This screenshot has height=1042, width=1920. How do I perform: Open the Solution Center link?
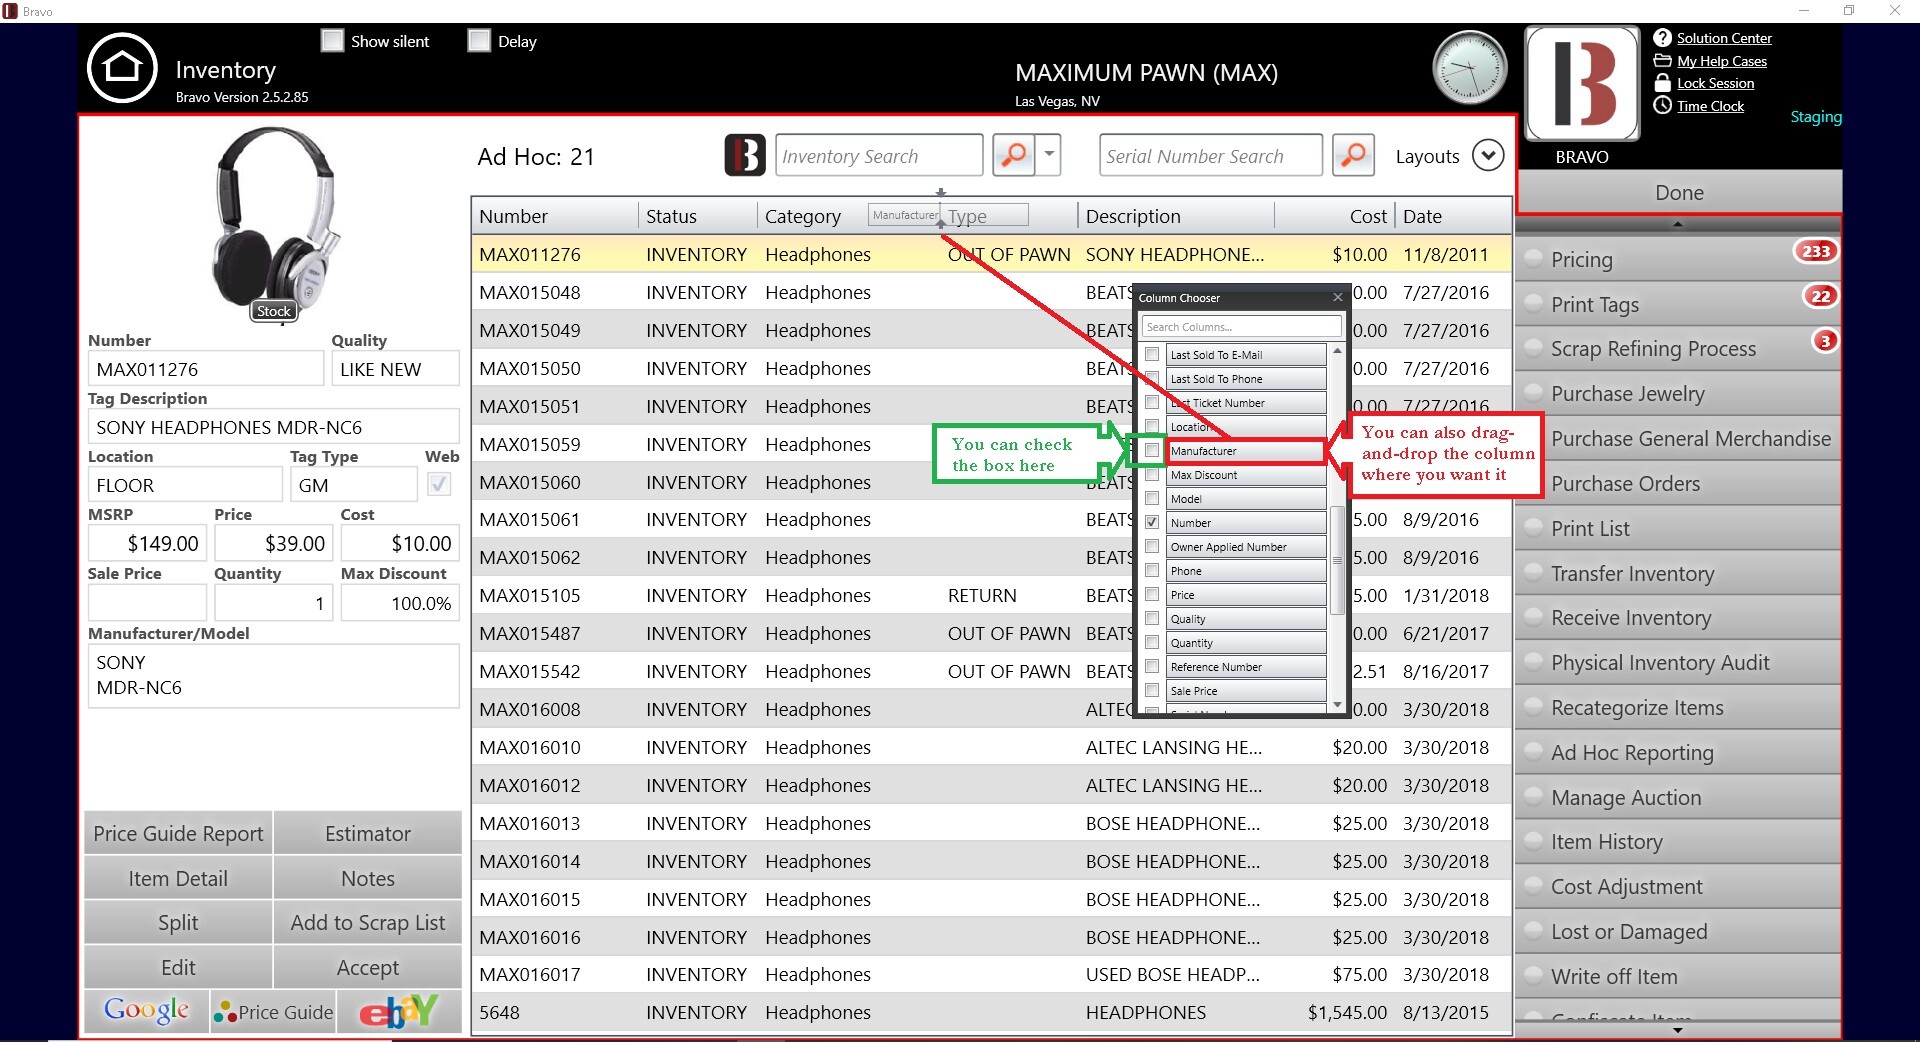(1724, 38)
